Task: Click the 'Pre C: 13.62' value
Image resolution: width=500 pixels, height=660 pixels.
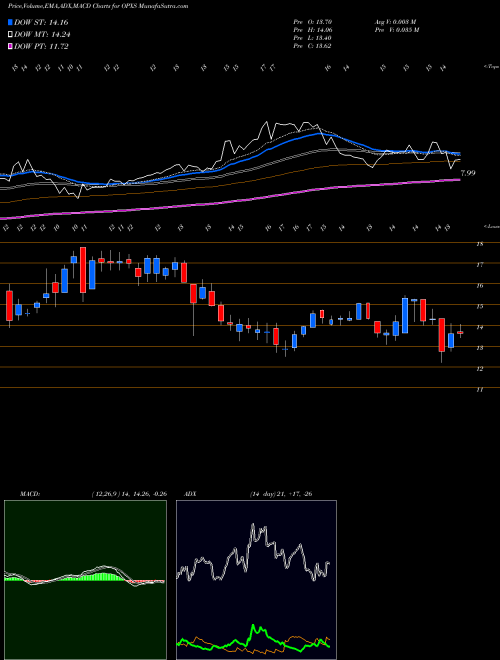Action: tap(312, 46)
